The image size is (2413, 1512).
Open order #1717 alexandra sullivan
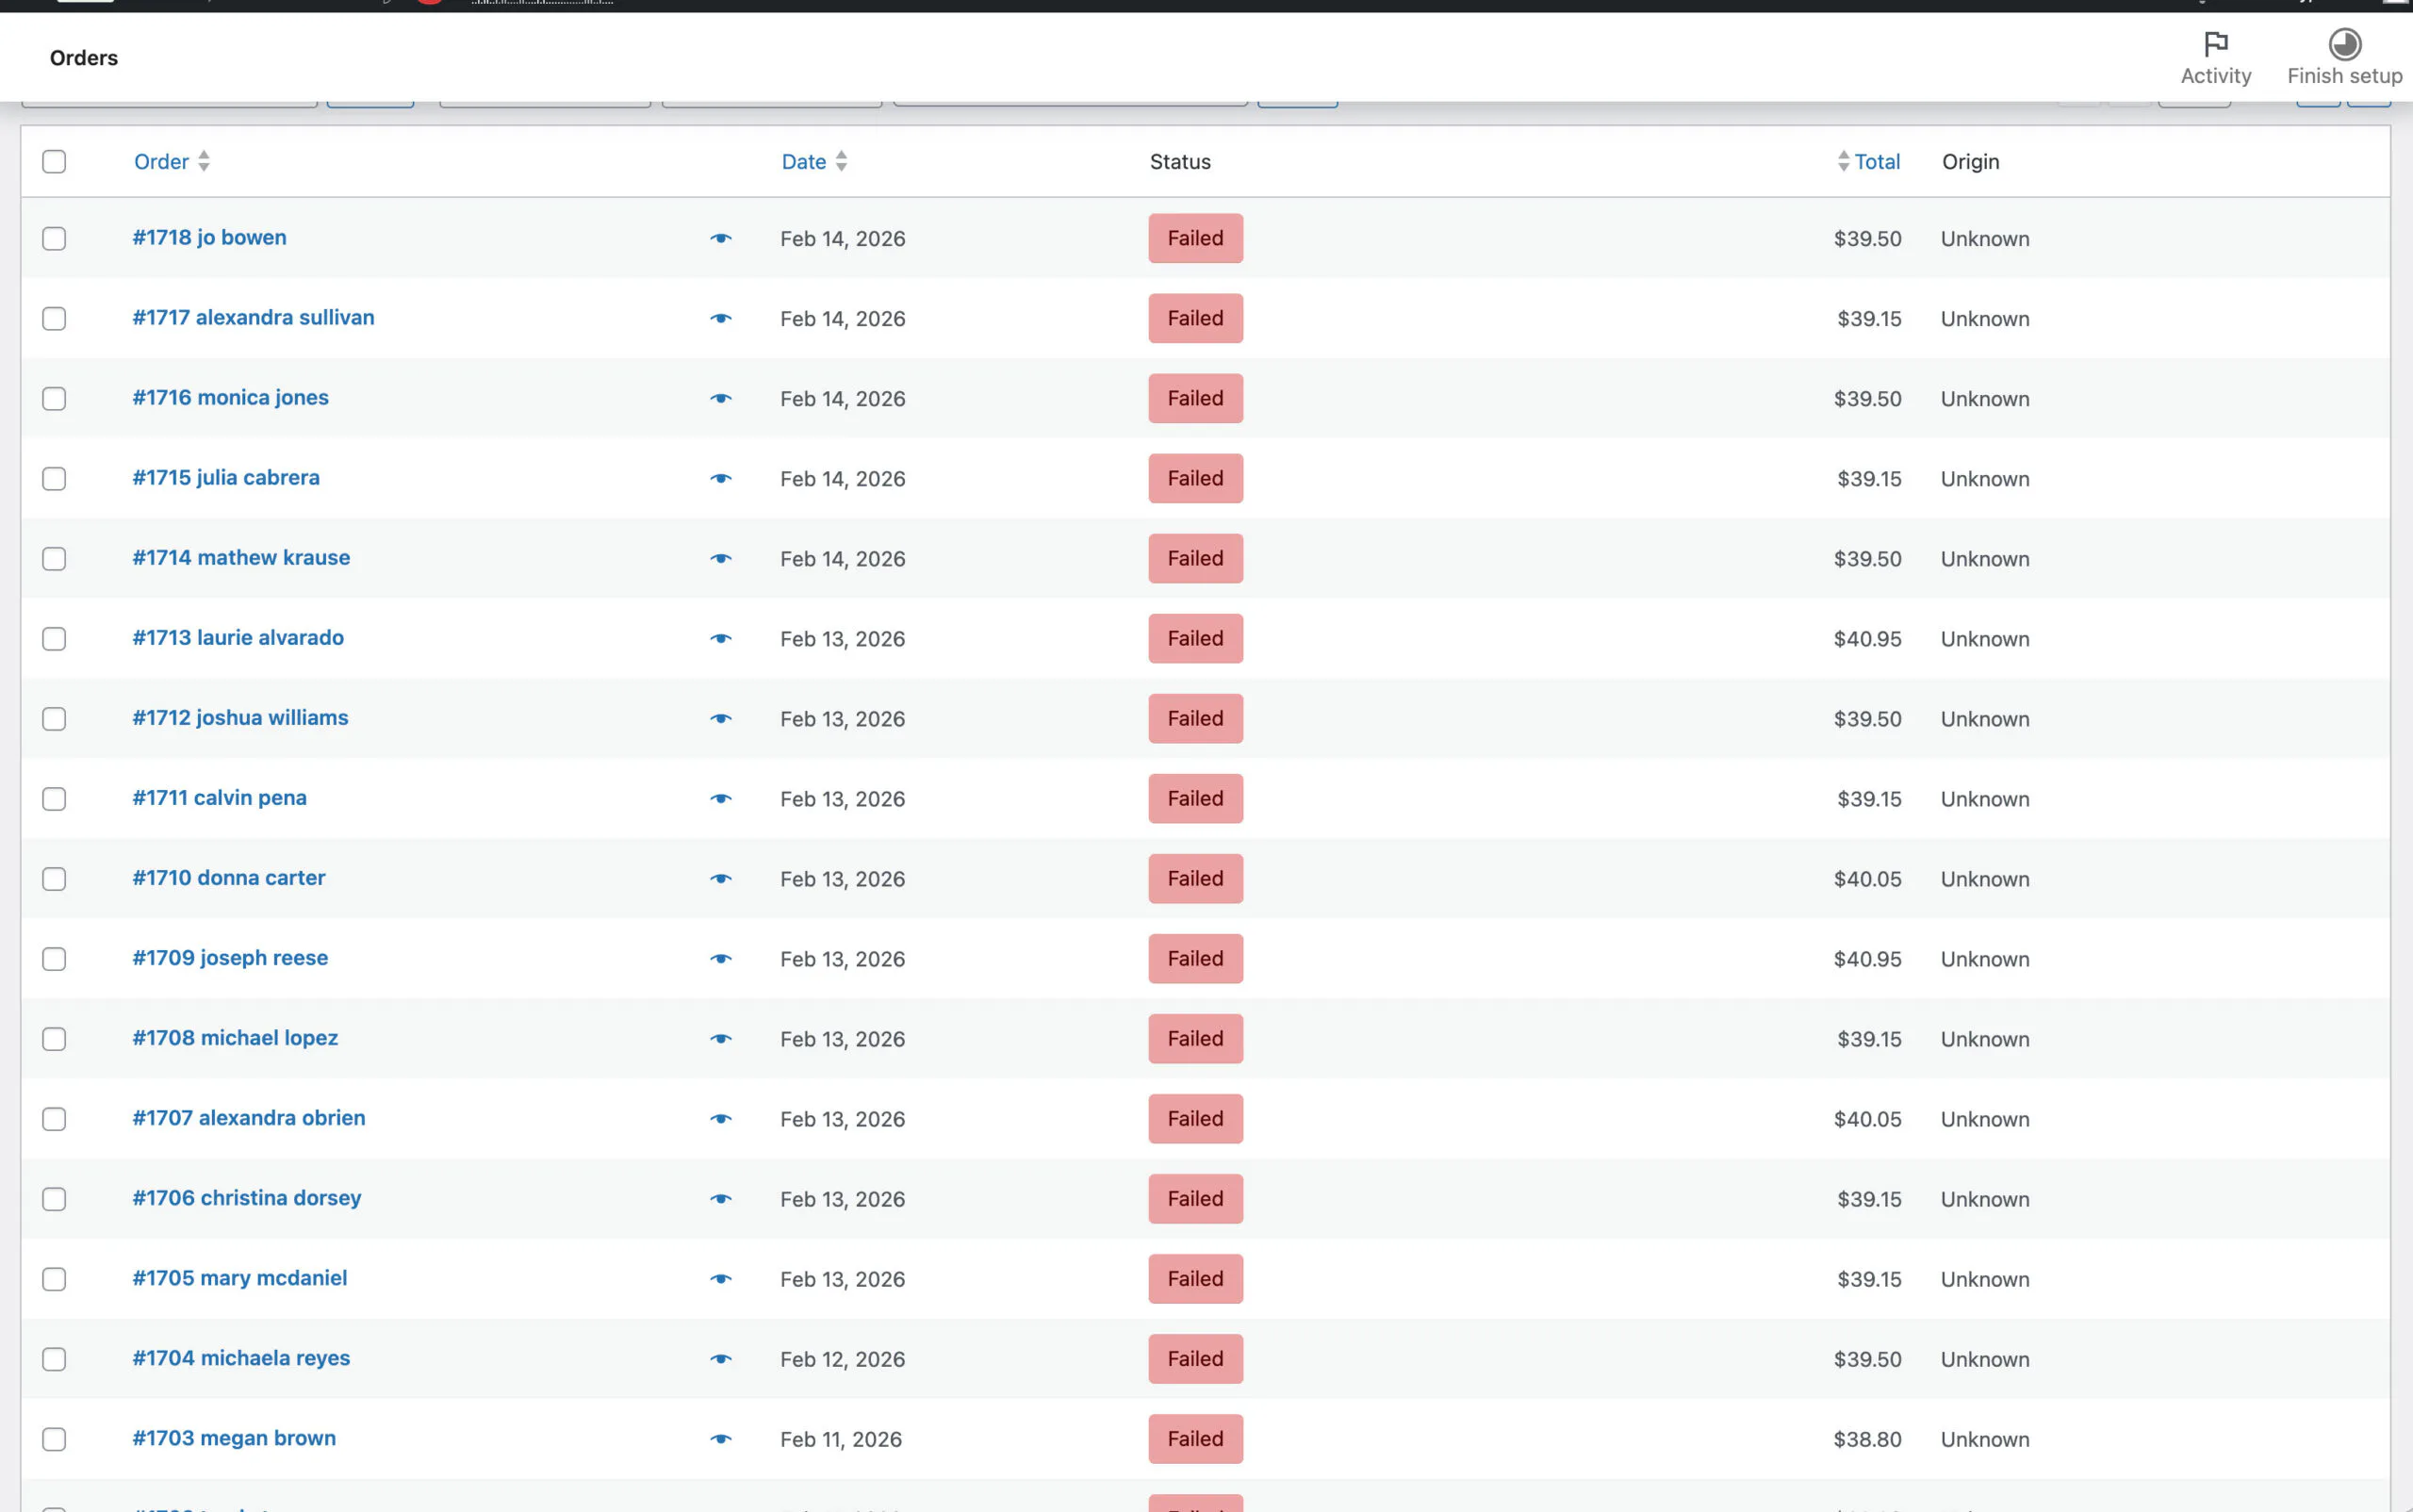point(253,317)
